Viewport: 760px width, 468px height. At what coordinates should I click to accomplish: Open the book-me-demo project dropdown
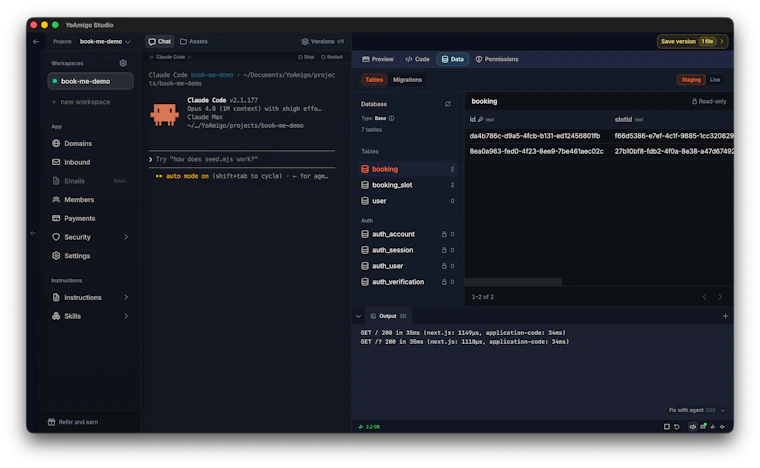[x=105, y=42]
